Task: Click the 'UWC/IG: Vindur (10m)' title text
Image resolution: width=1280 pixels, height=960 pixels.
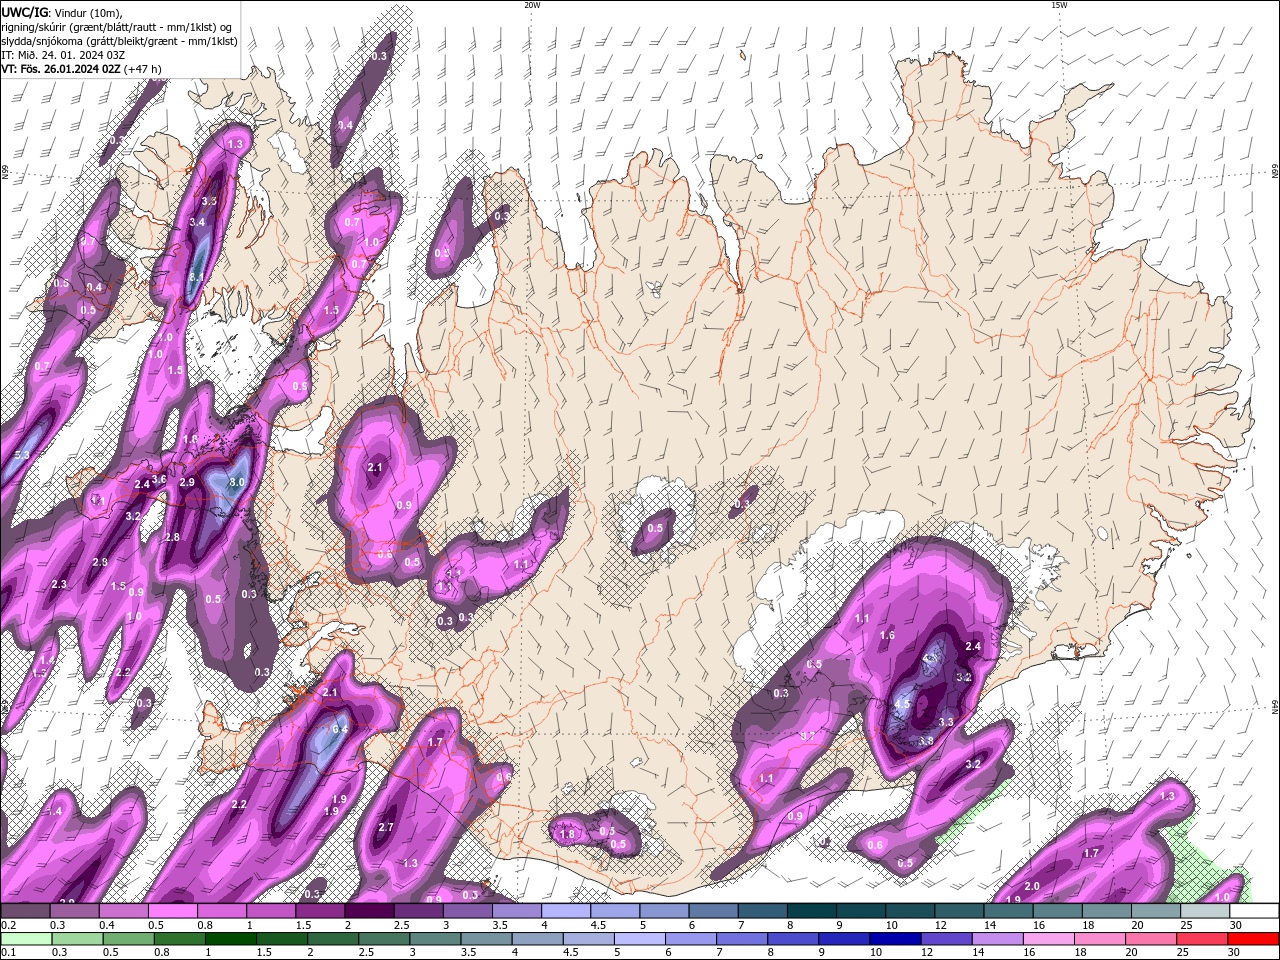Action: (x=61, y=12)
